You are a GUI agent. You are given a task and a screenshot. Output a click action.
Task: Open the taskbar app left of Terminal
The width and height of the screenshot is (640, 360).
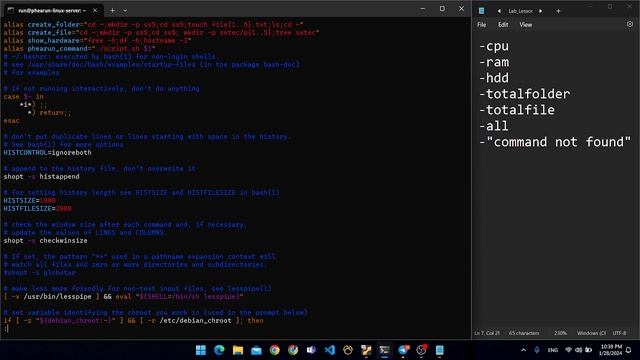click(x=366, y=350)
